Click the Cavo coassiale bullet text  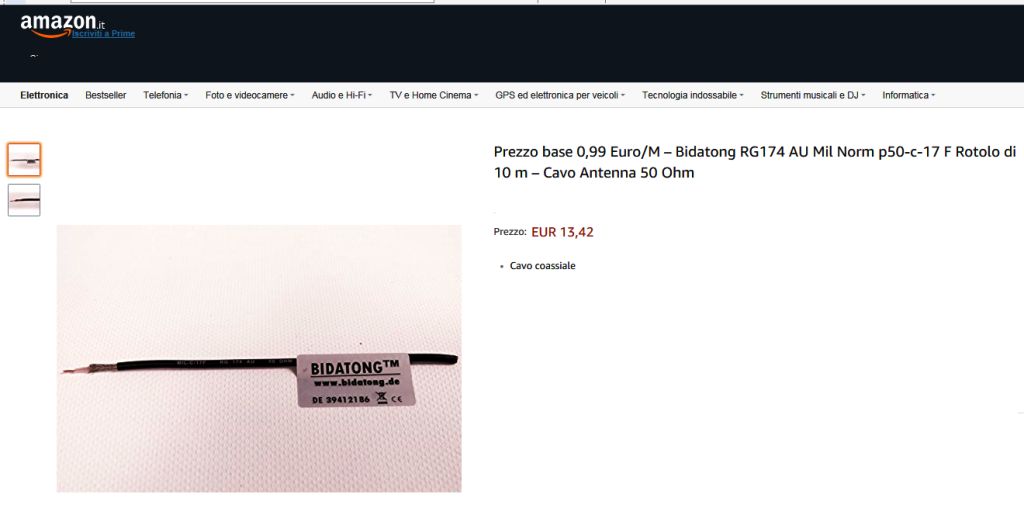pyautogui.click(x=543, y=266)
